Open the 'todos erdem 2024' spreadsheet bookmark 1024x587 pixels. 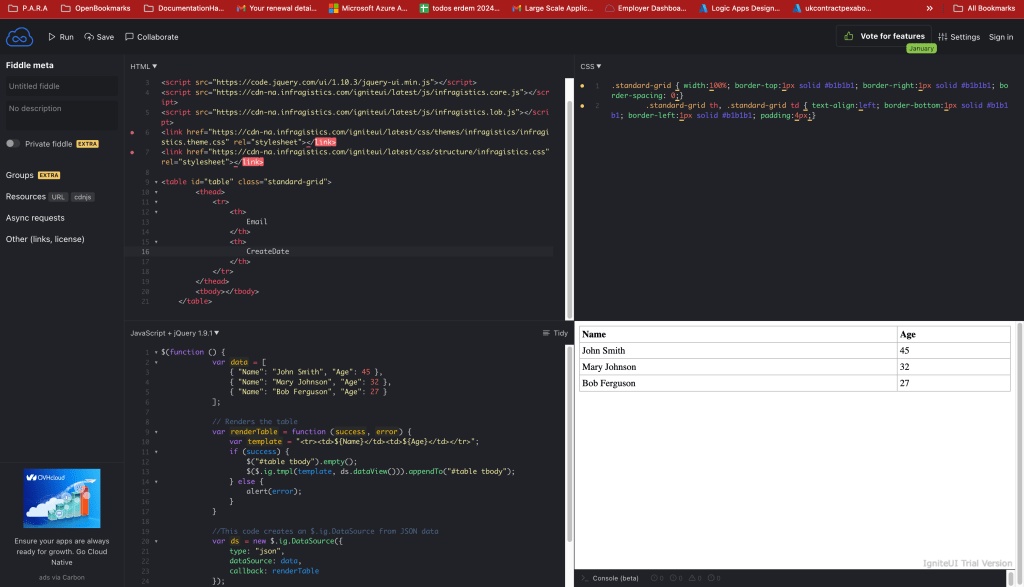pos(459,8)
